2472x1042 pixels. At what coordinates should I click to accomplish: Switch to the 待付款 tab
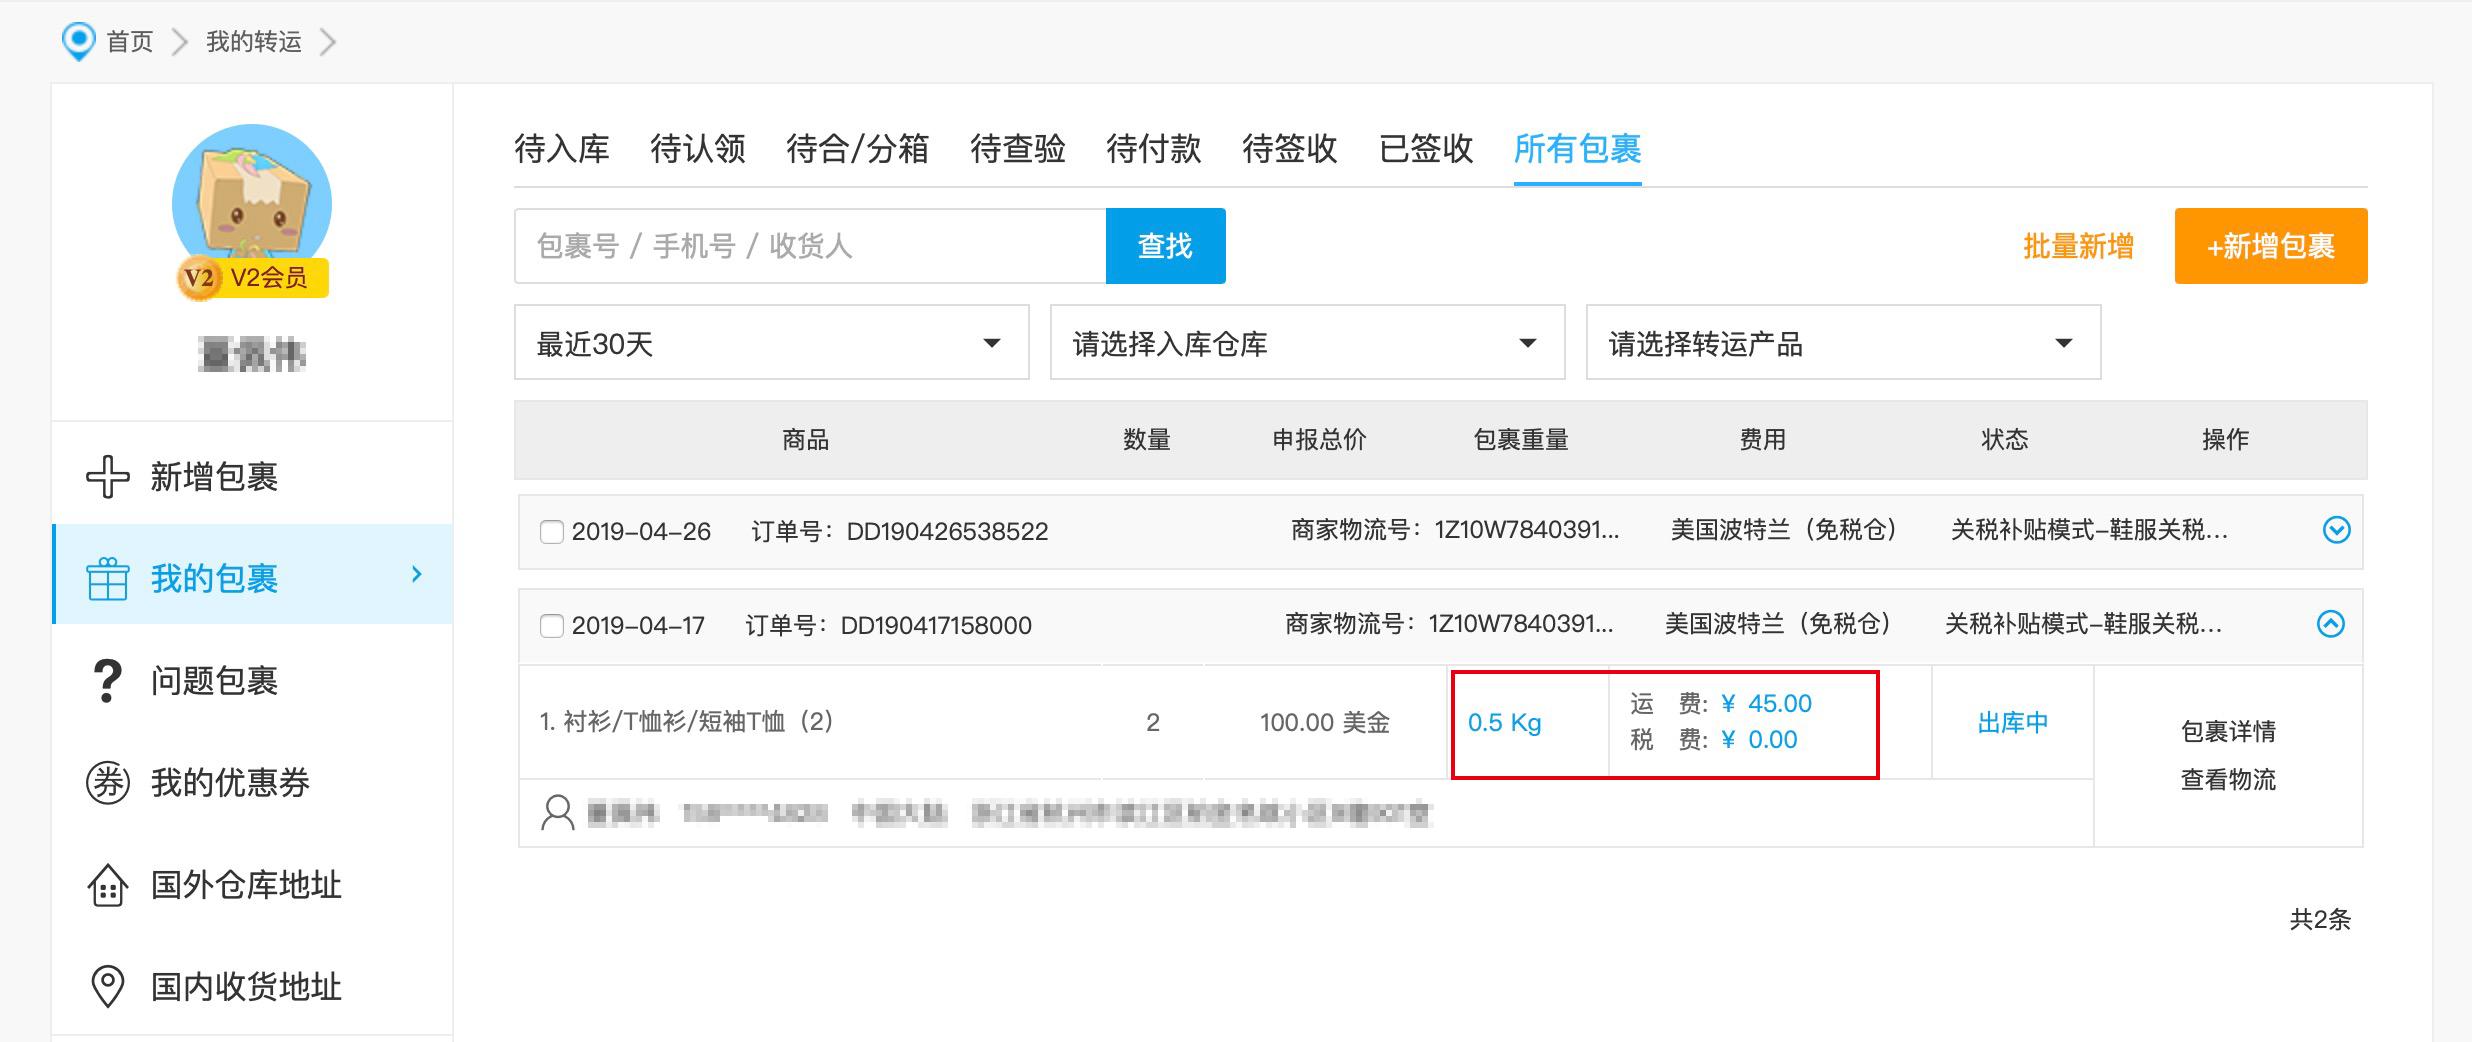(1152, 149)
